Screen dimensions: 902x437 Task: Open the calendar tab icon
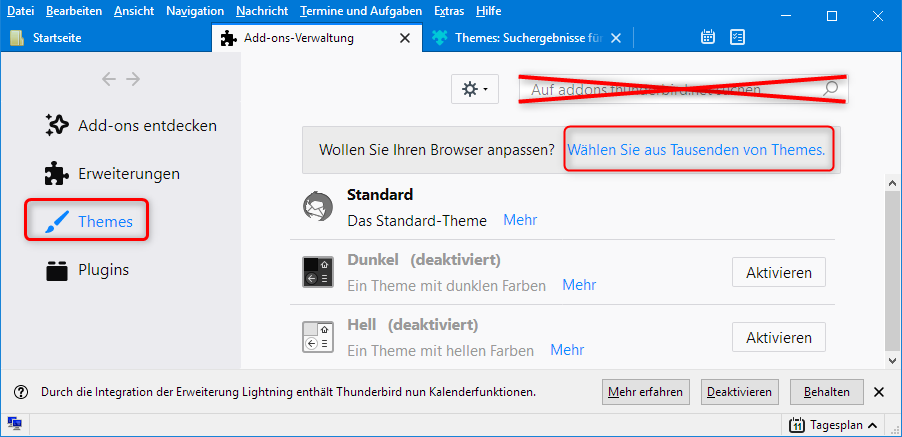(708, 38)
